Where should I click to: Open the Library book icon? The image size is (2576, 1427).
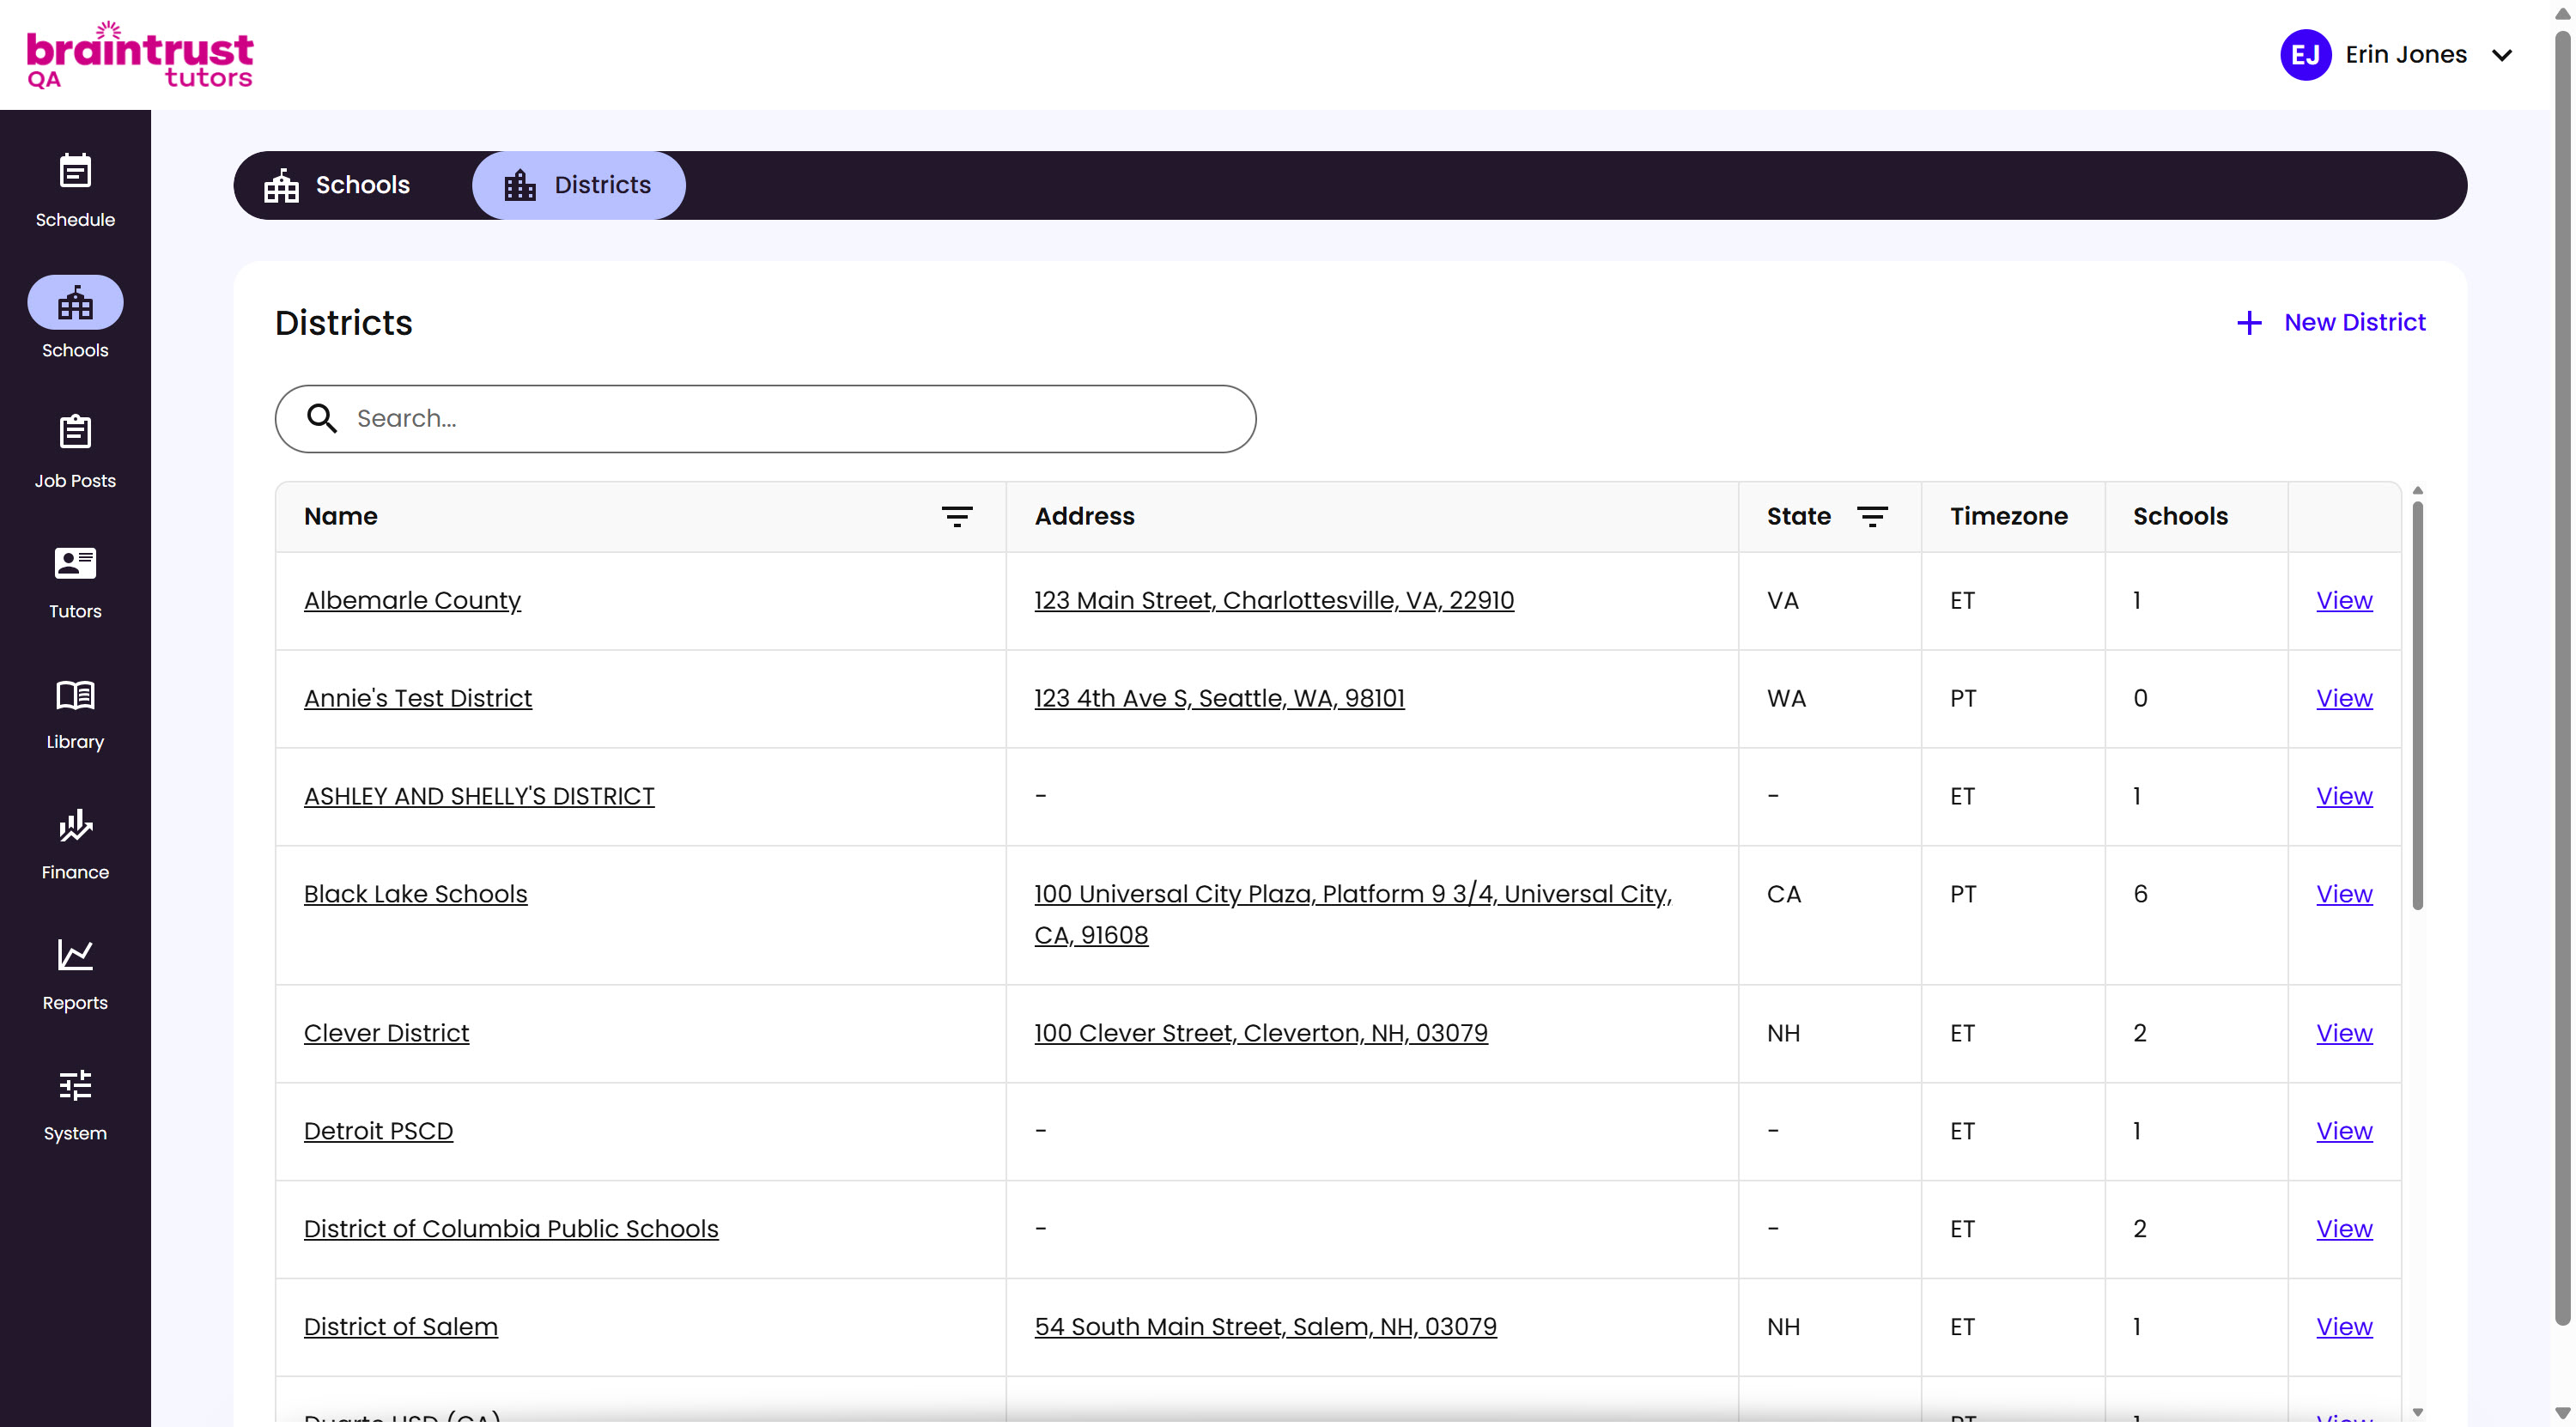click(x=75, y=694)
